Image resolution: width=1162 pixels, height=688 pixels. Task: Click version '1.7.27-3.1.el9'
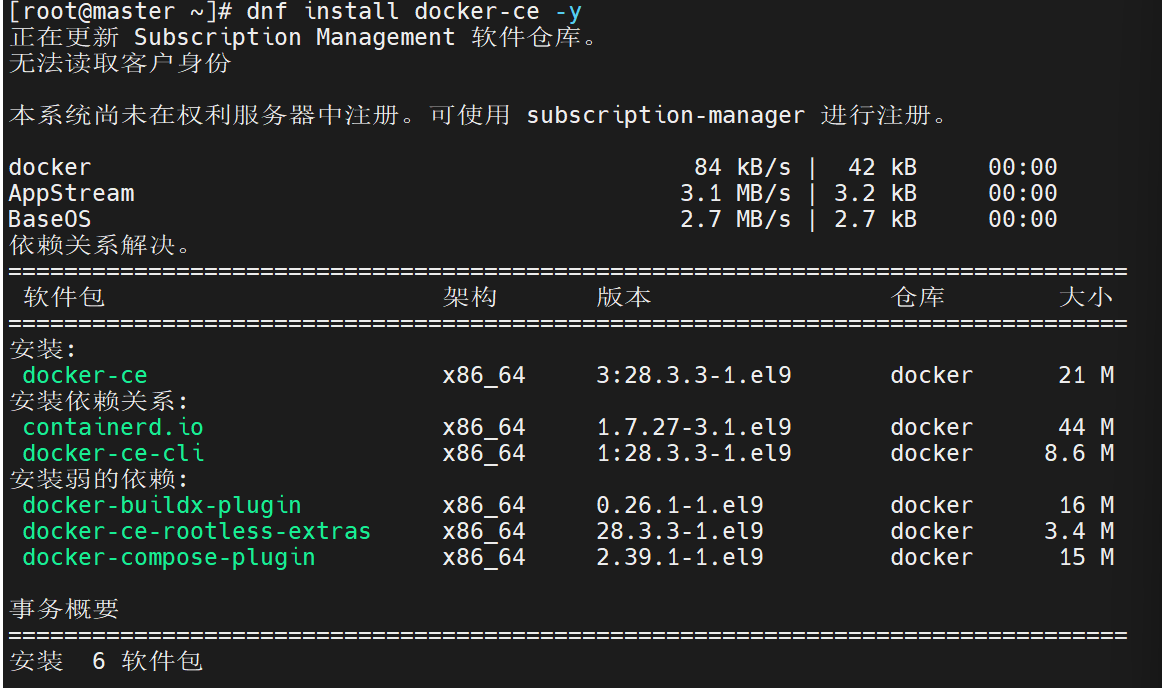click(x=694, y=427)
